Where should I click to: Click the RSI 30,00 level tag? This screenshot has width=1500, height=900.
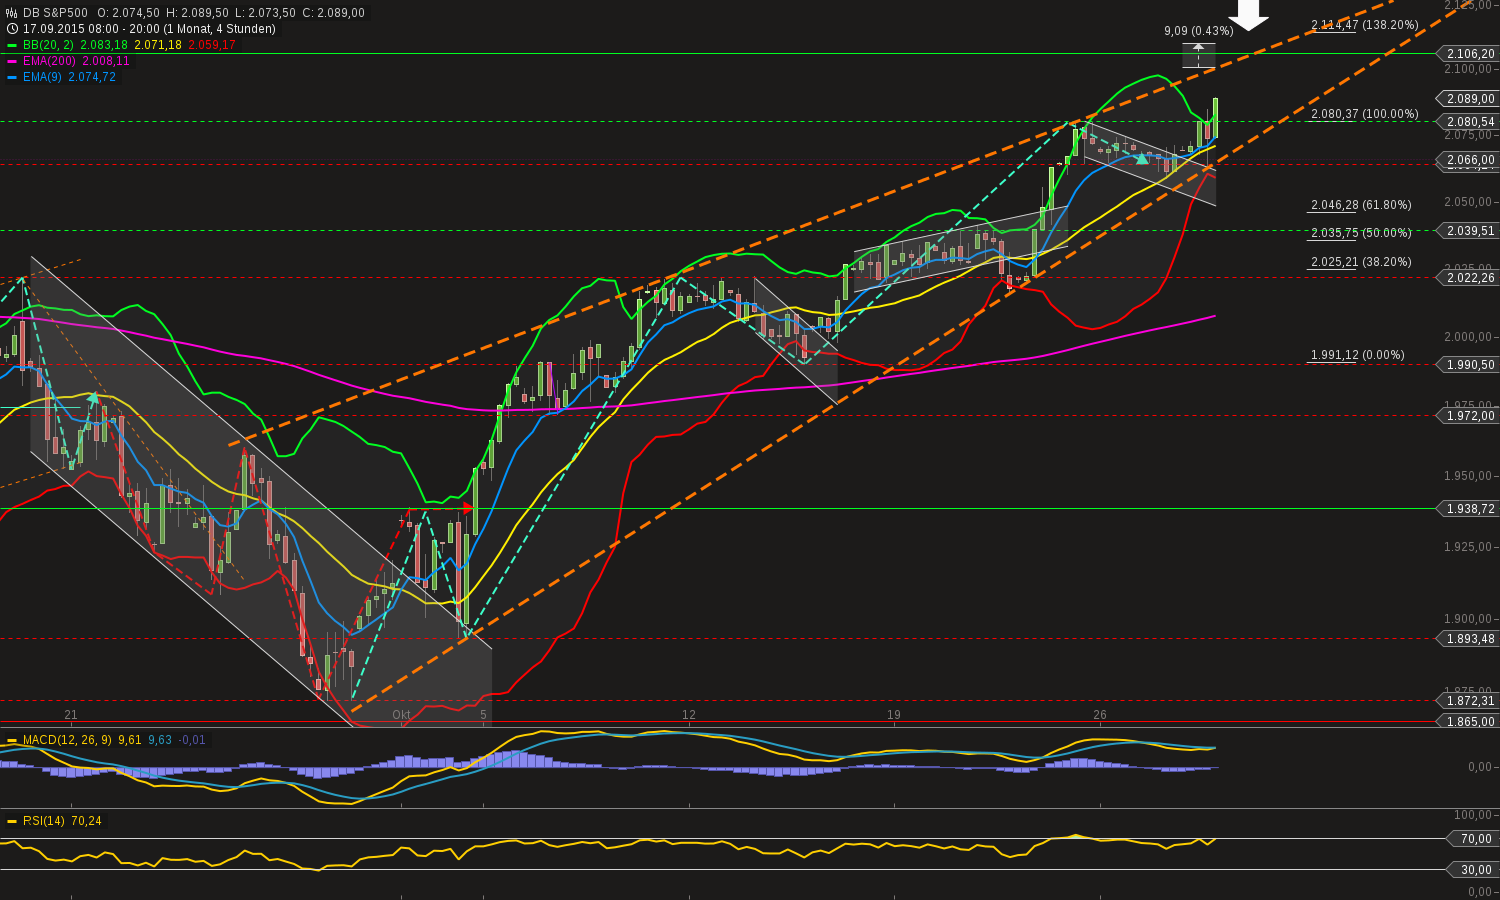click(1474, 870)
